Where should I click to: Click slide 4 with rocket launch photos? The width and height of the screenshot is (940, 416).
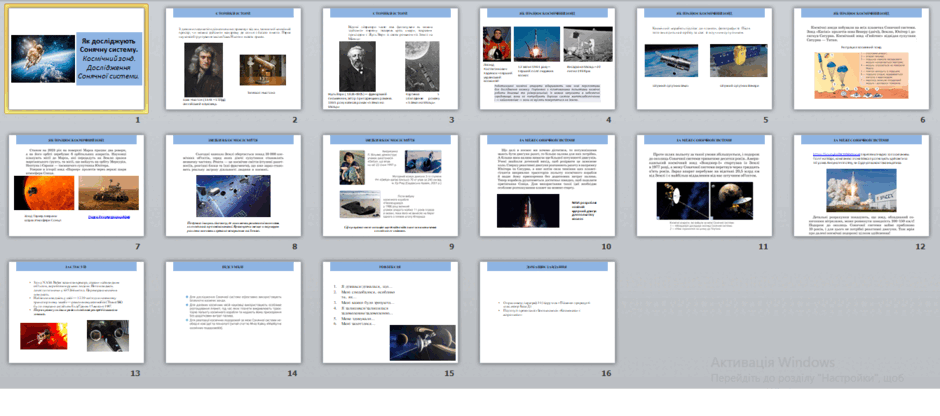[547, 59]
